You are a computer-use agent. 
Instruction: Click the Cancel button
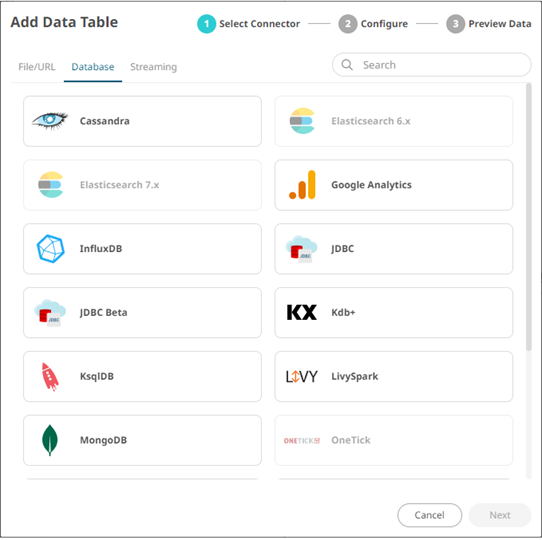(x=429, y=515)
